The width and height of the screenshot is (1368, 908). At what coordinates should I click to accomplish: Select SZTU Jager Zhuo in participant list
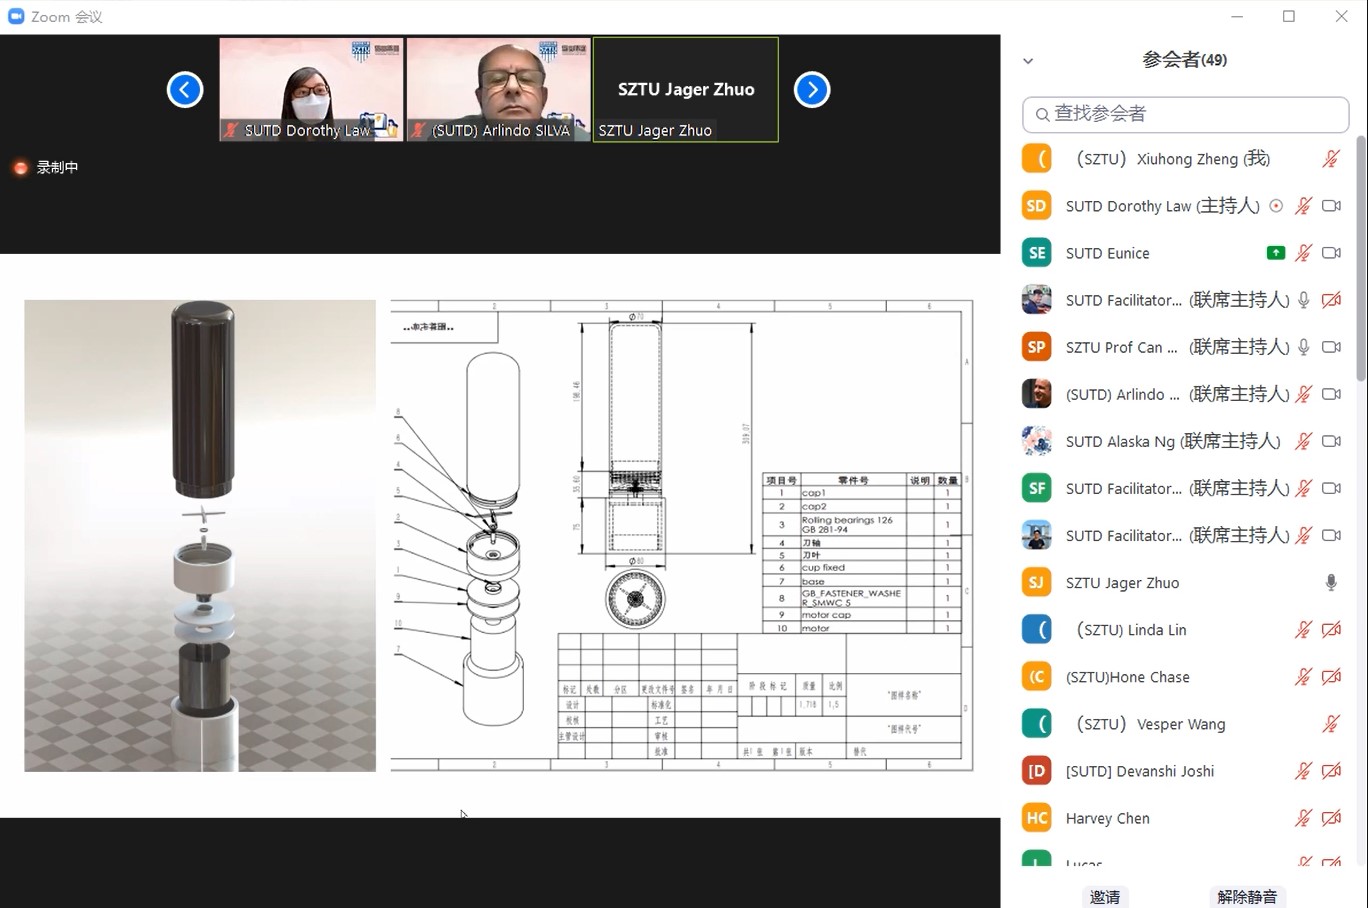1122,583
